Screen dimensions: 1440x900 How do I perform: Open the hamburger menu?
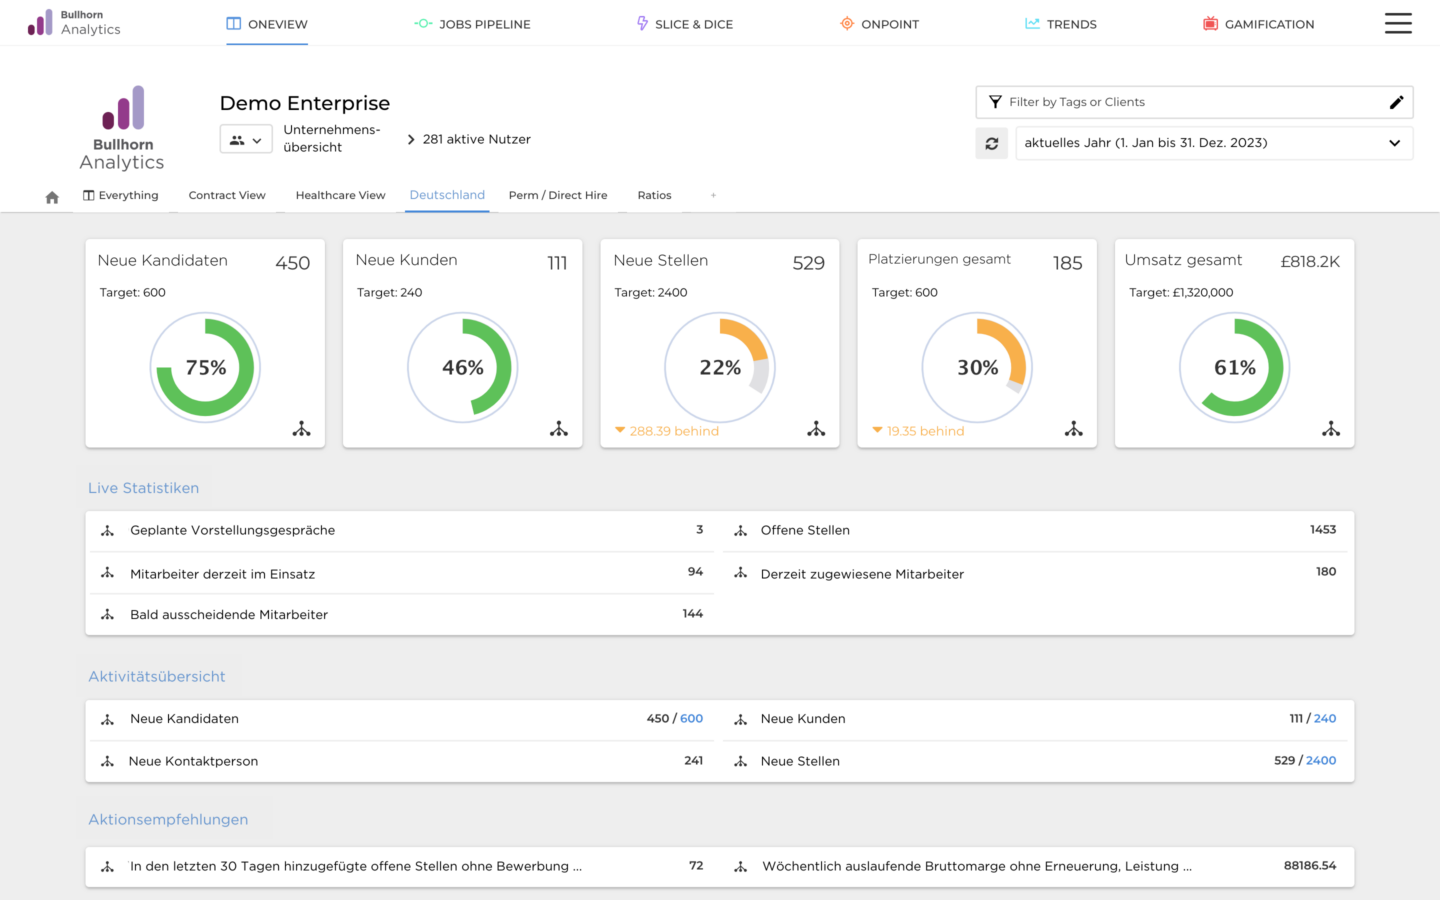(x=1398, y=23)
